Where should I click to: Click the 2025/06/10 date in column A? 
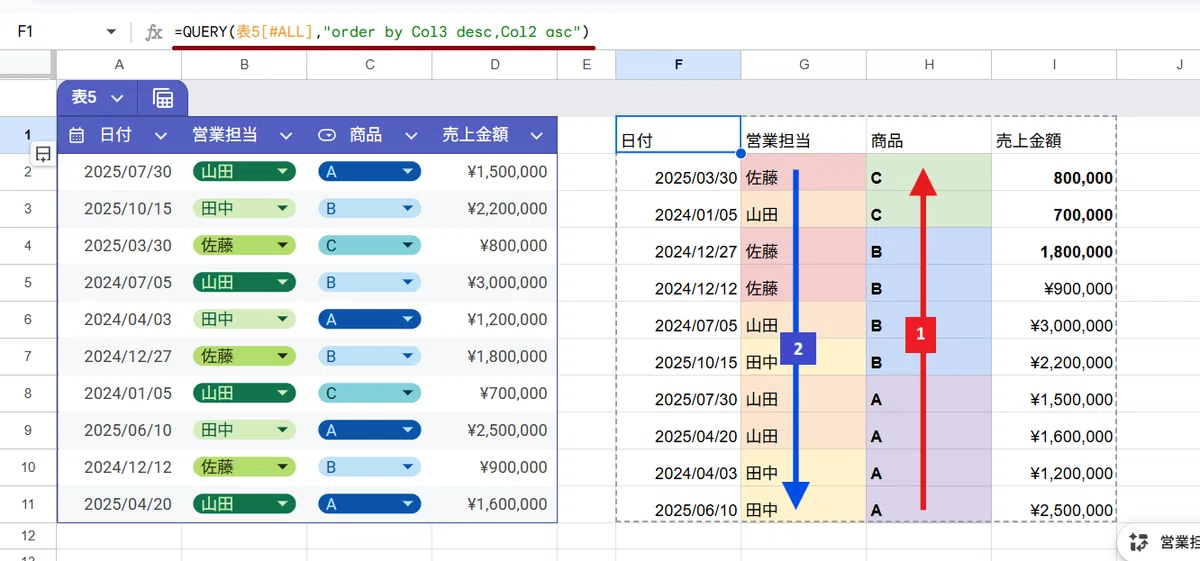click(128, 430)
